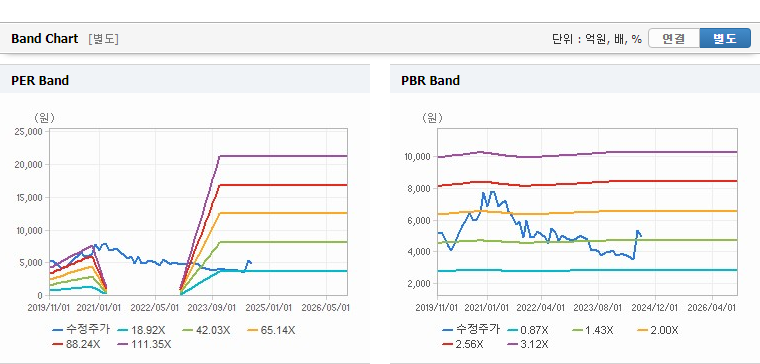Toggle 2.56X series in PBR legend
Image resolution: width=760 pixels, height=364 pixels.
463,344
